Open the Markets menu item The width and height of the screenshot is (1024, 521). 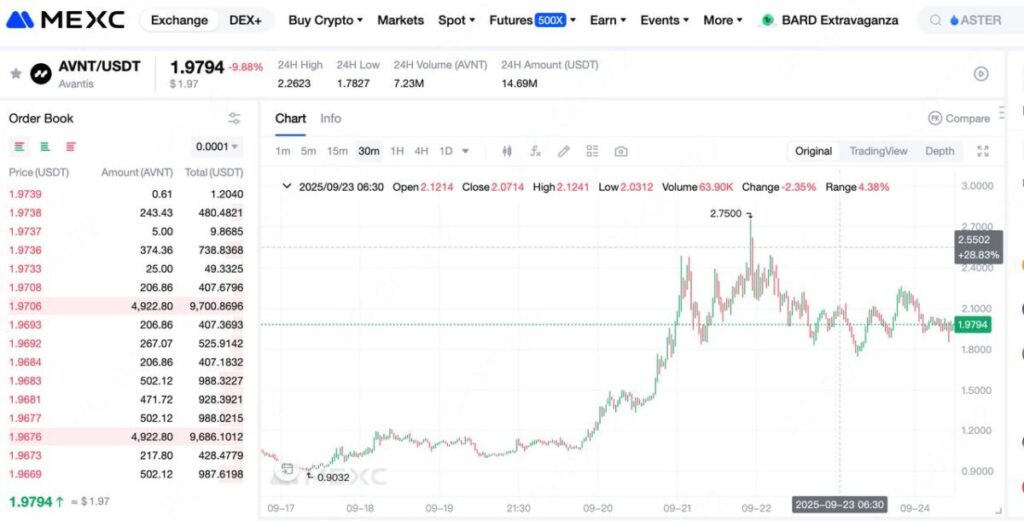400,20
